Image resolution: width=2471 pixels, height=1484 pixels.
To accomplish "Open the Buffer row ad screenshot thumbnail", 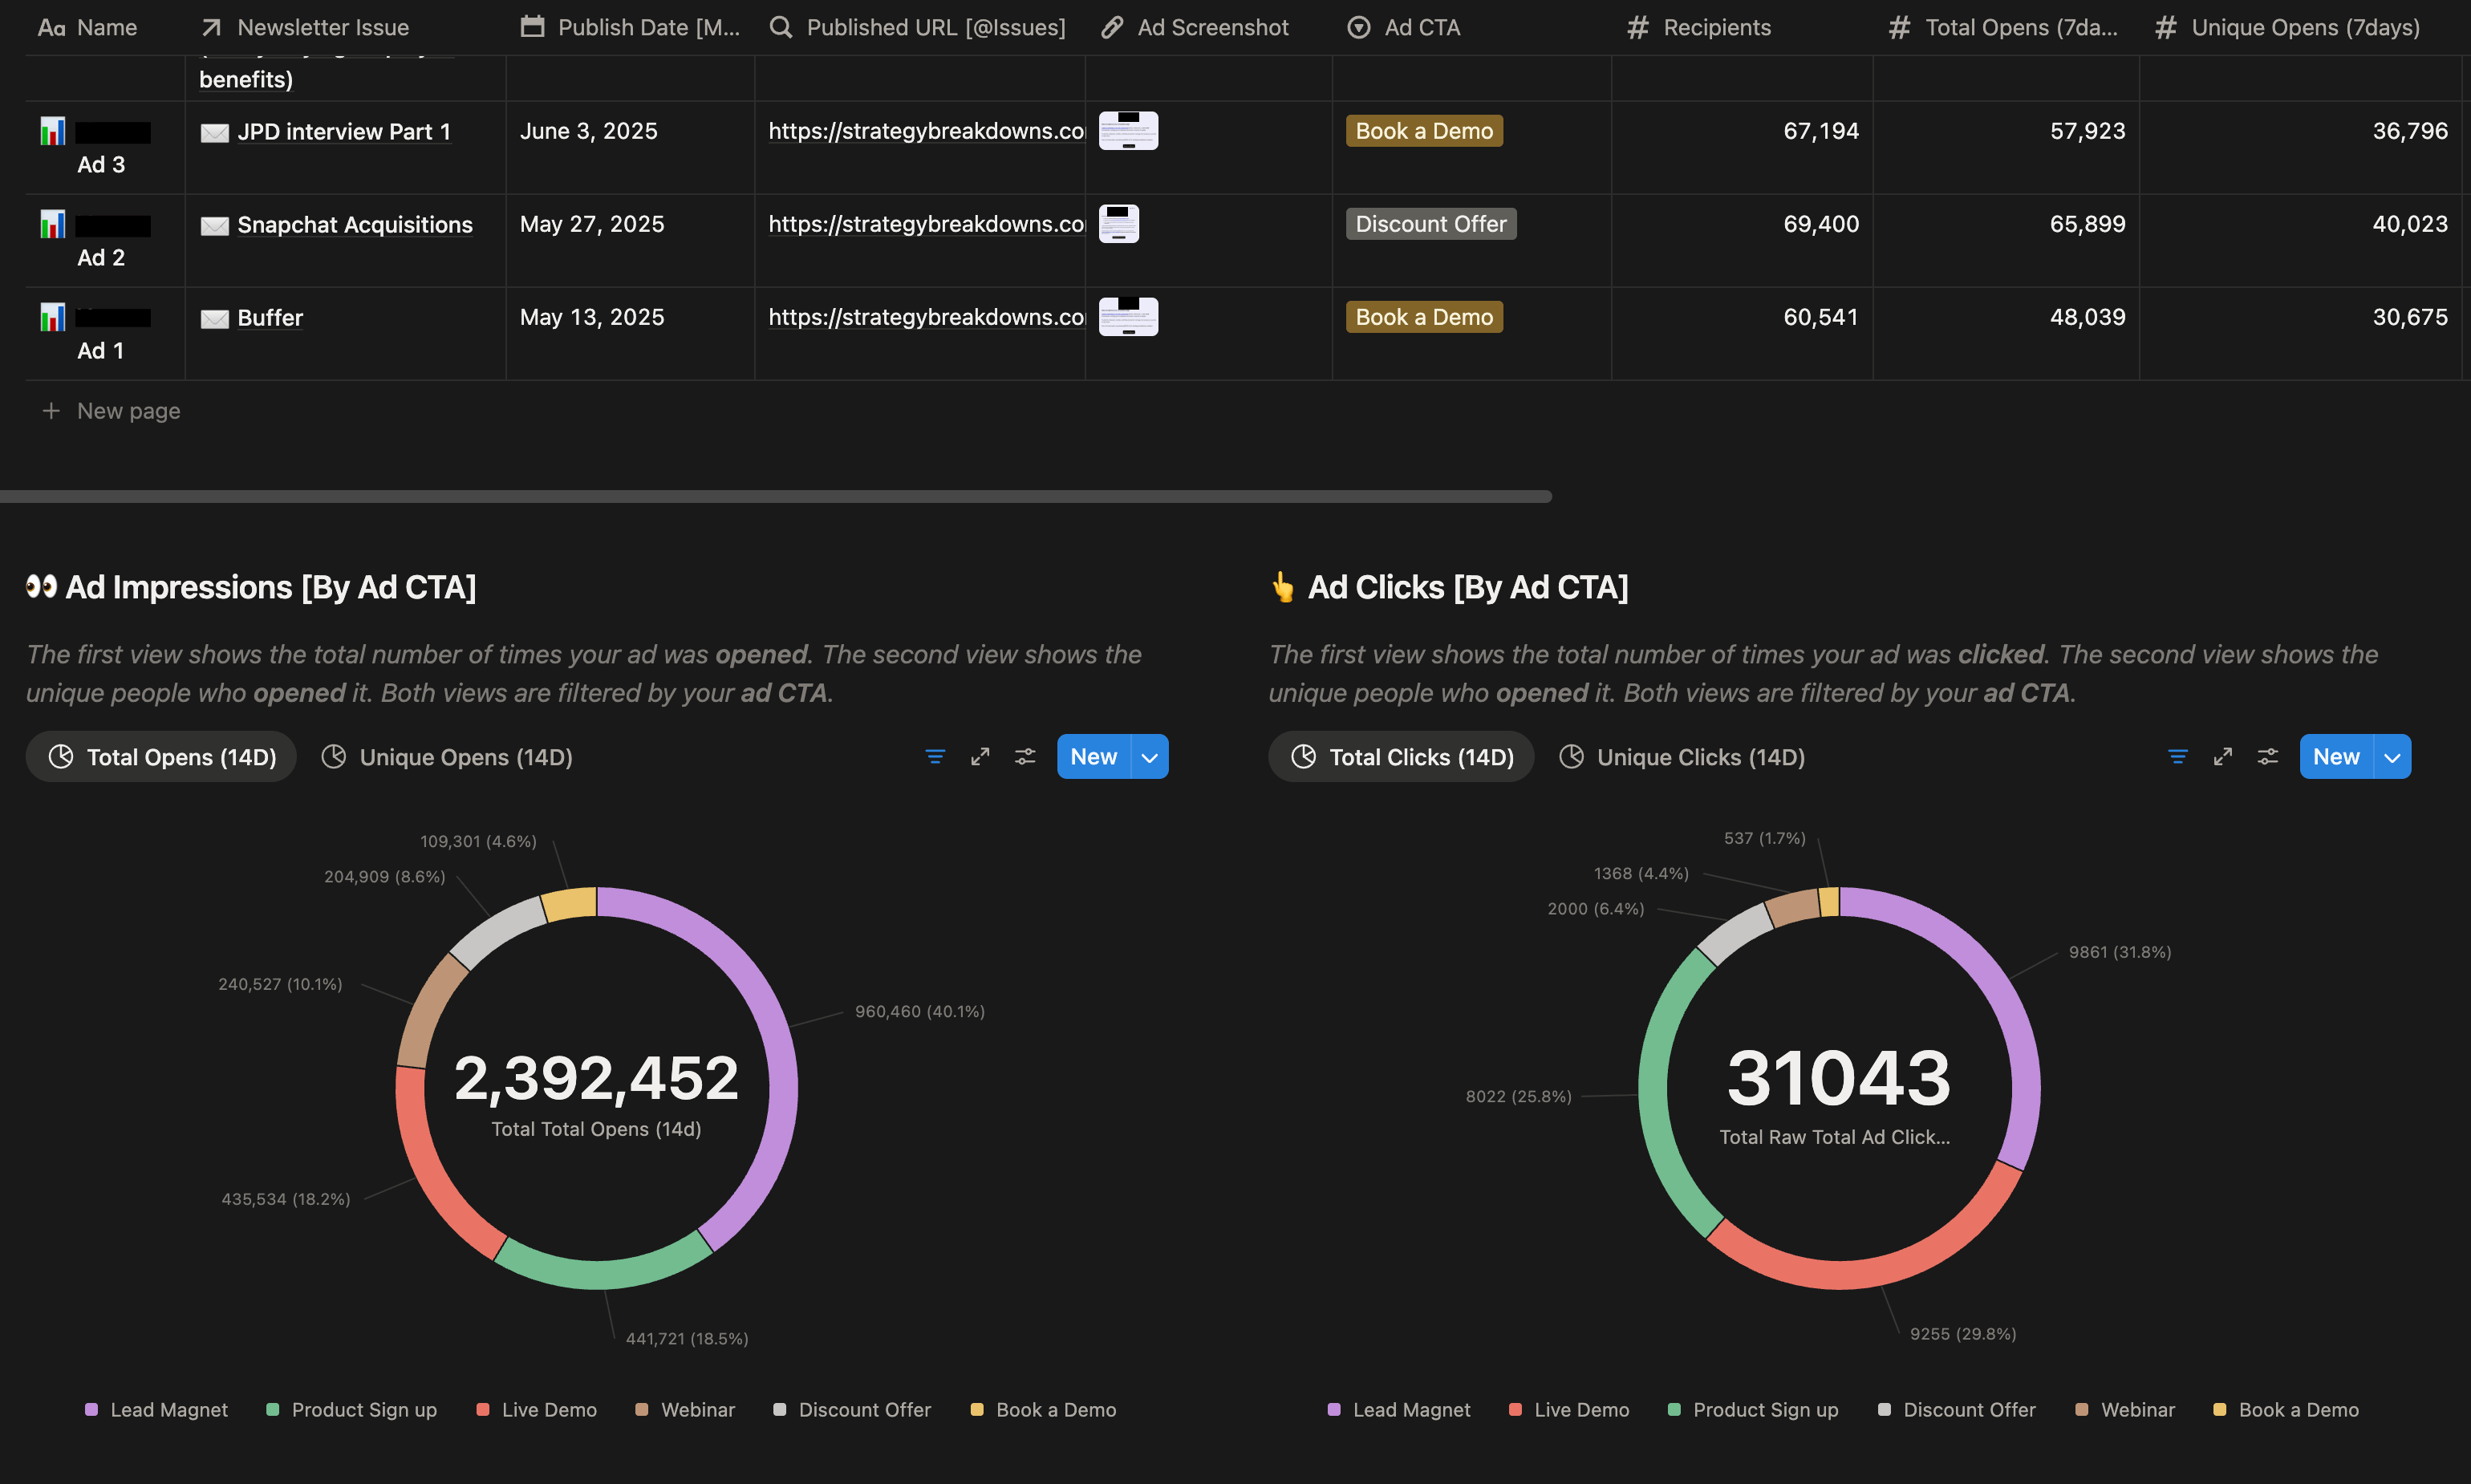I will point(1128,317).
